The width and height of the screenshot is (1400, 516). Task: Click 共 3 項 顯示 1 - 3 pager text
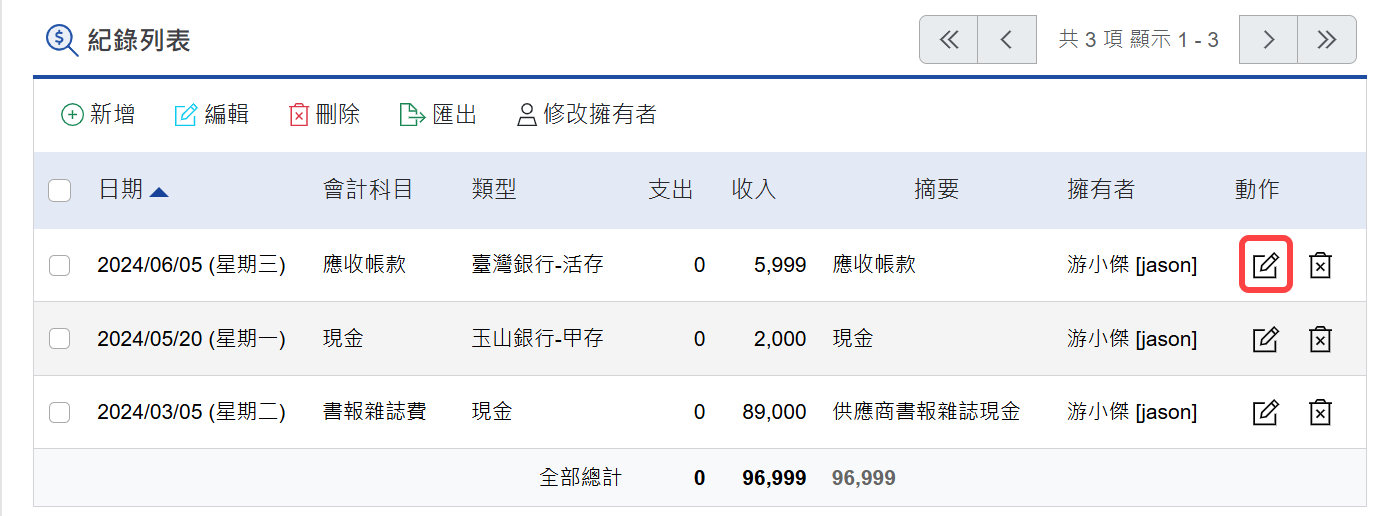point(1138,40)
